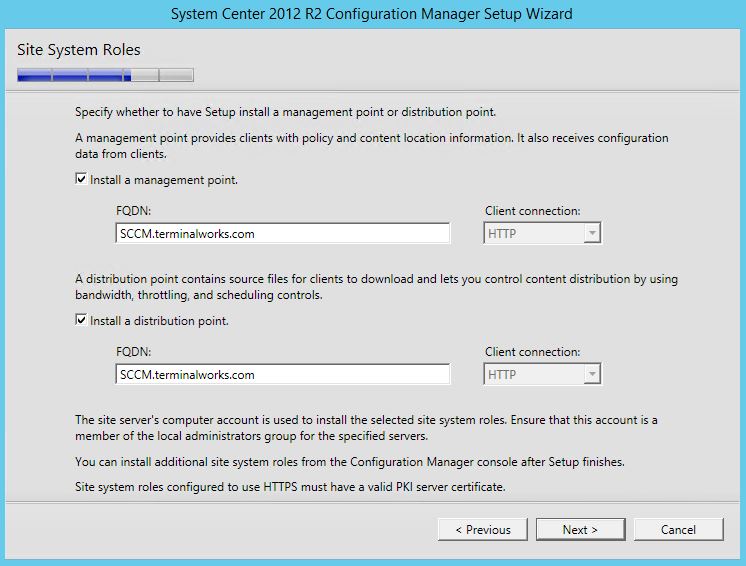Image resolution: width=746 pixels, height=566 pixels.
Task: Click the HTTPS PKI certificate note
Action: point(290,487)
